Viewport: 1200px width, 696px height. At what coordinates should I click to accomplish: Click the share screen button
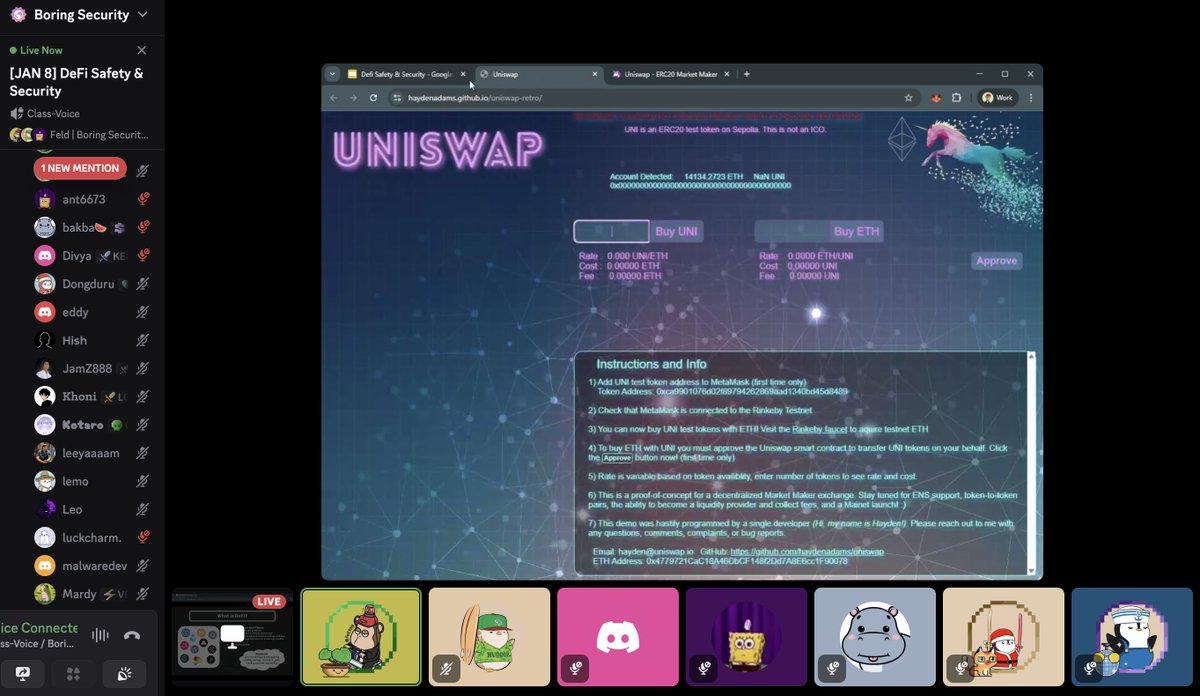(23, 674)
